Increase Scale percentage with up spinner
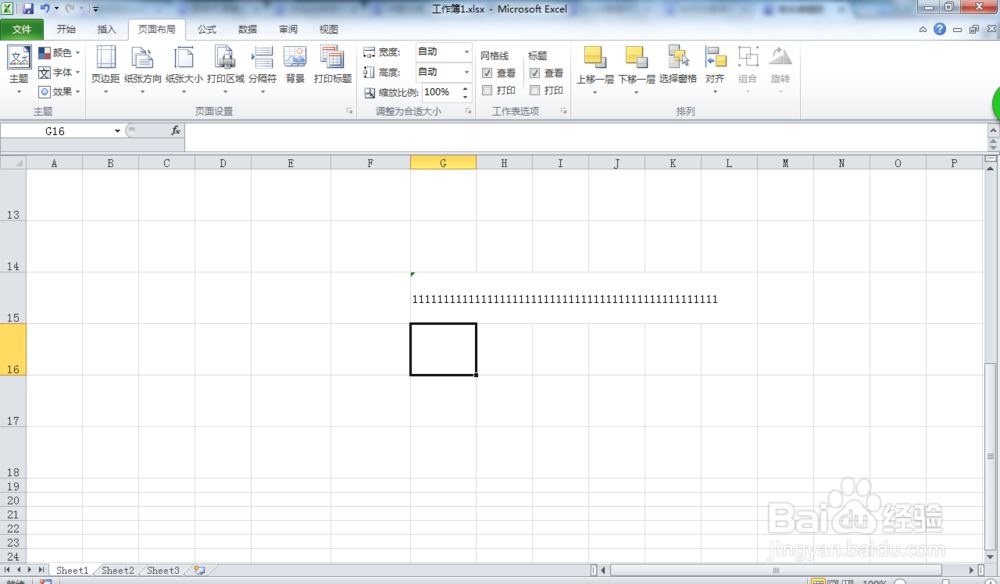Viewport: 1000px width, 584px height. [466, 89]
